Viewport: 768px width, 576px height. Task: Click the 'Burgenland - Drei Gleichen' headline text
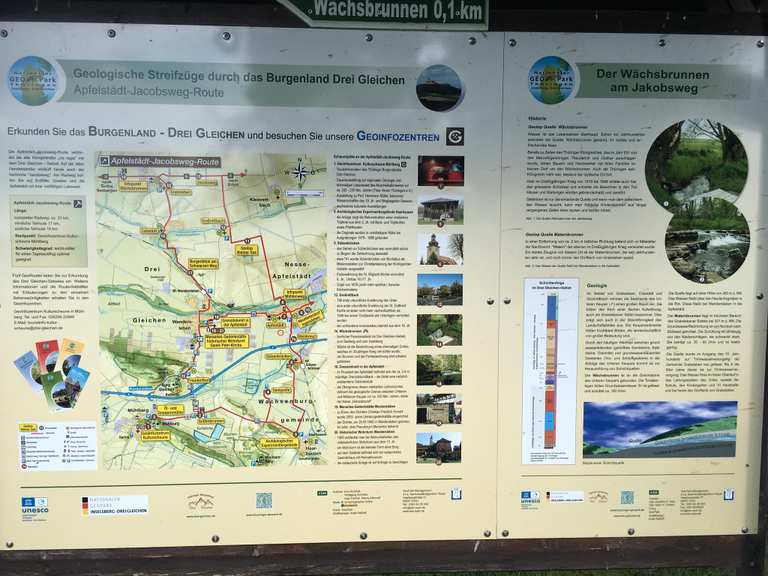coord(167,133)
